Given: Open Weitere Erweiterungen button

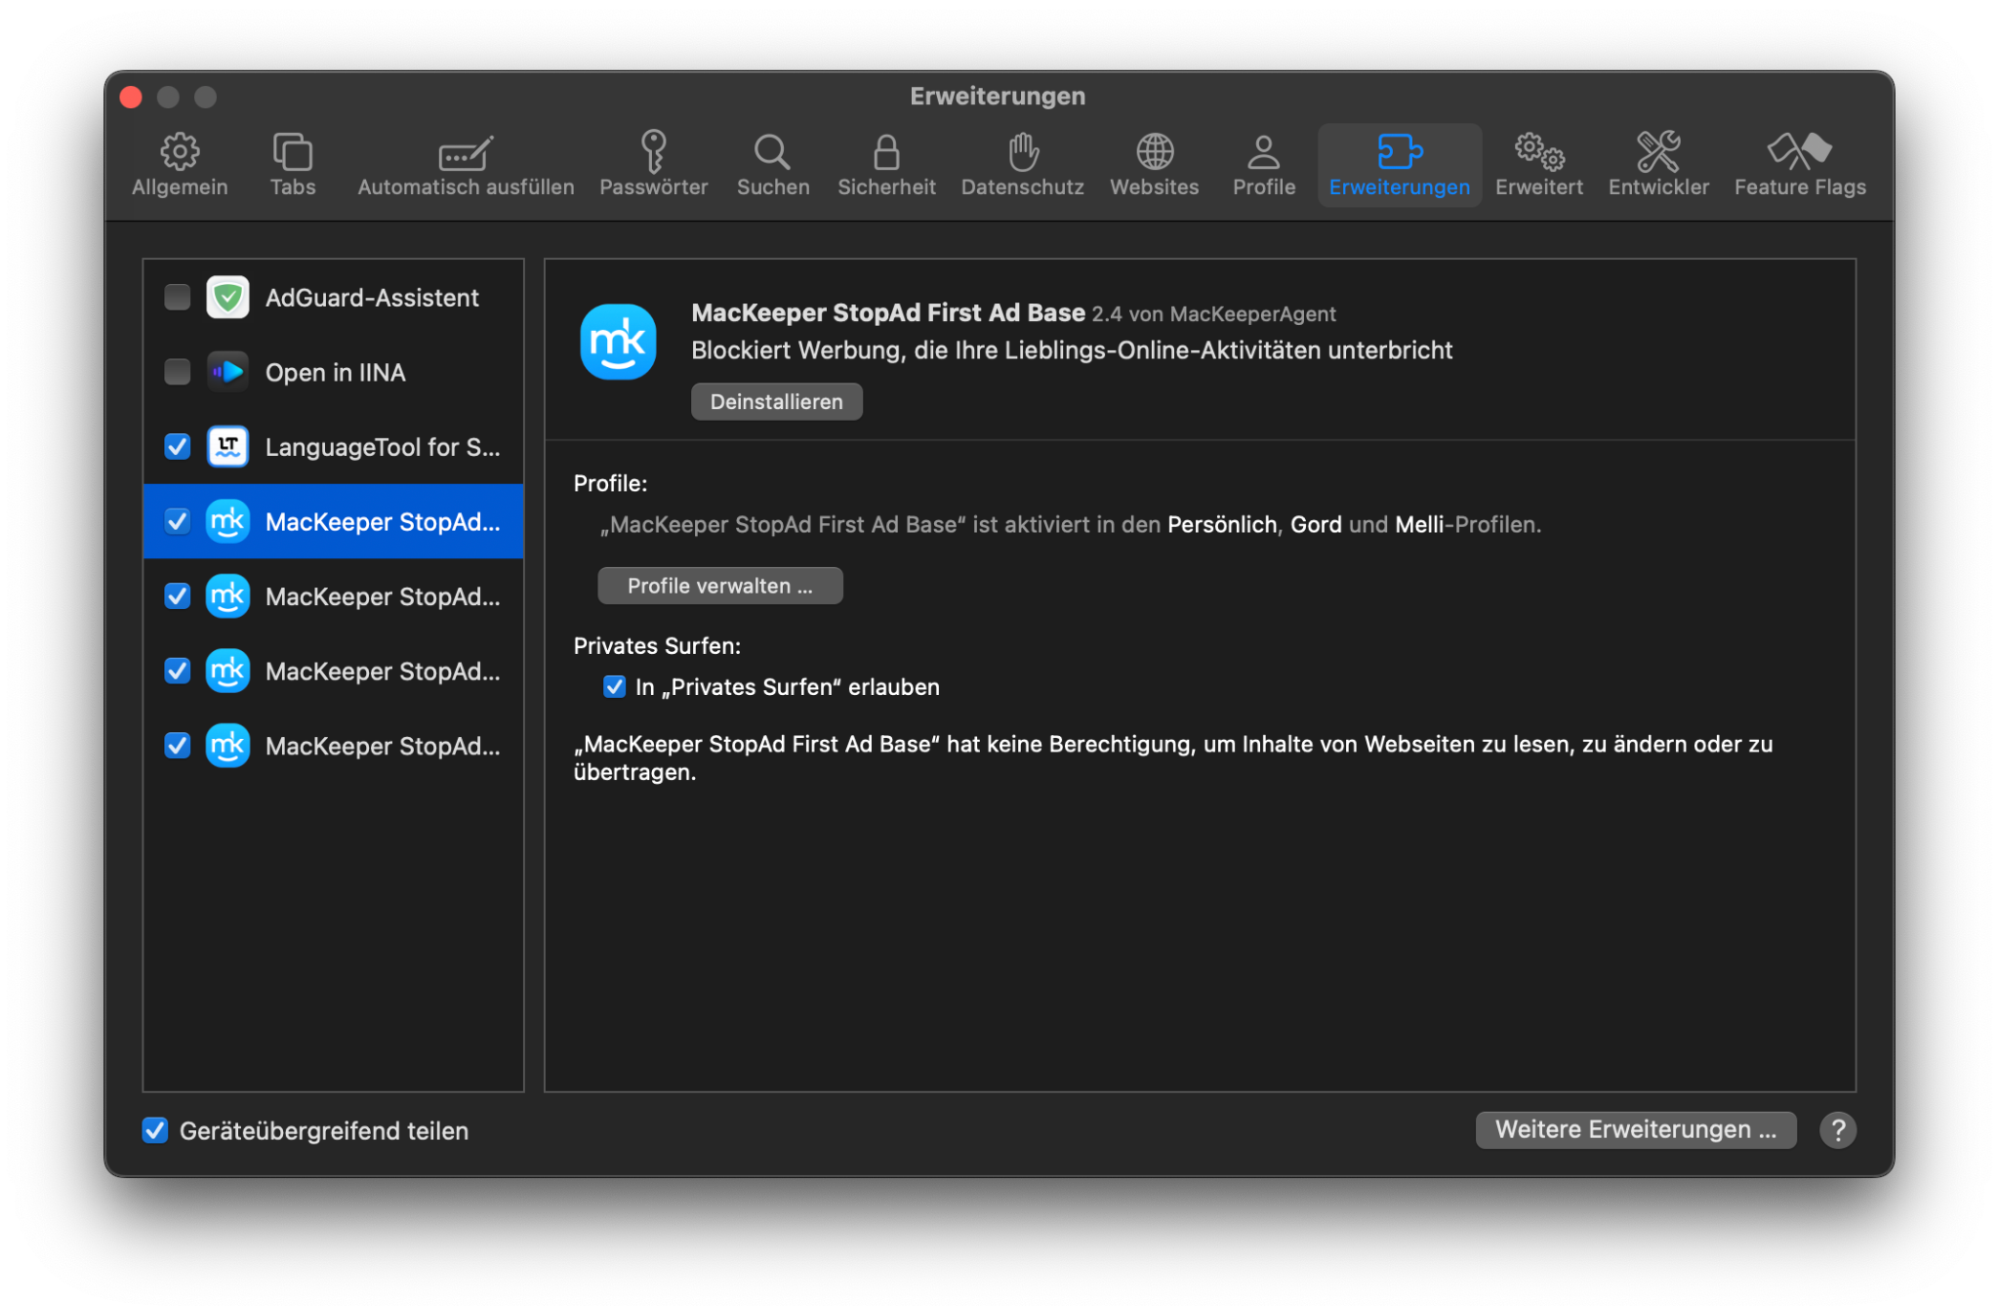Looking at the screenshot, I should tap(1635, 1130).
